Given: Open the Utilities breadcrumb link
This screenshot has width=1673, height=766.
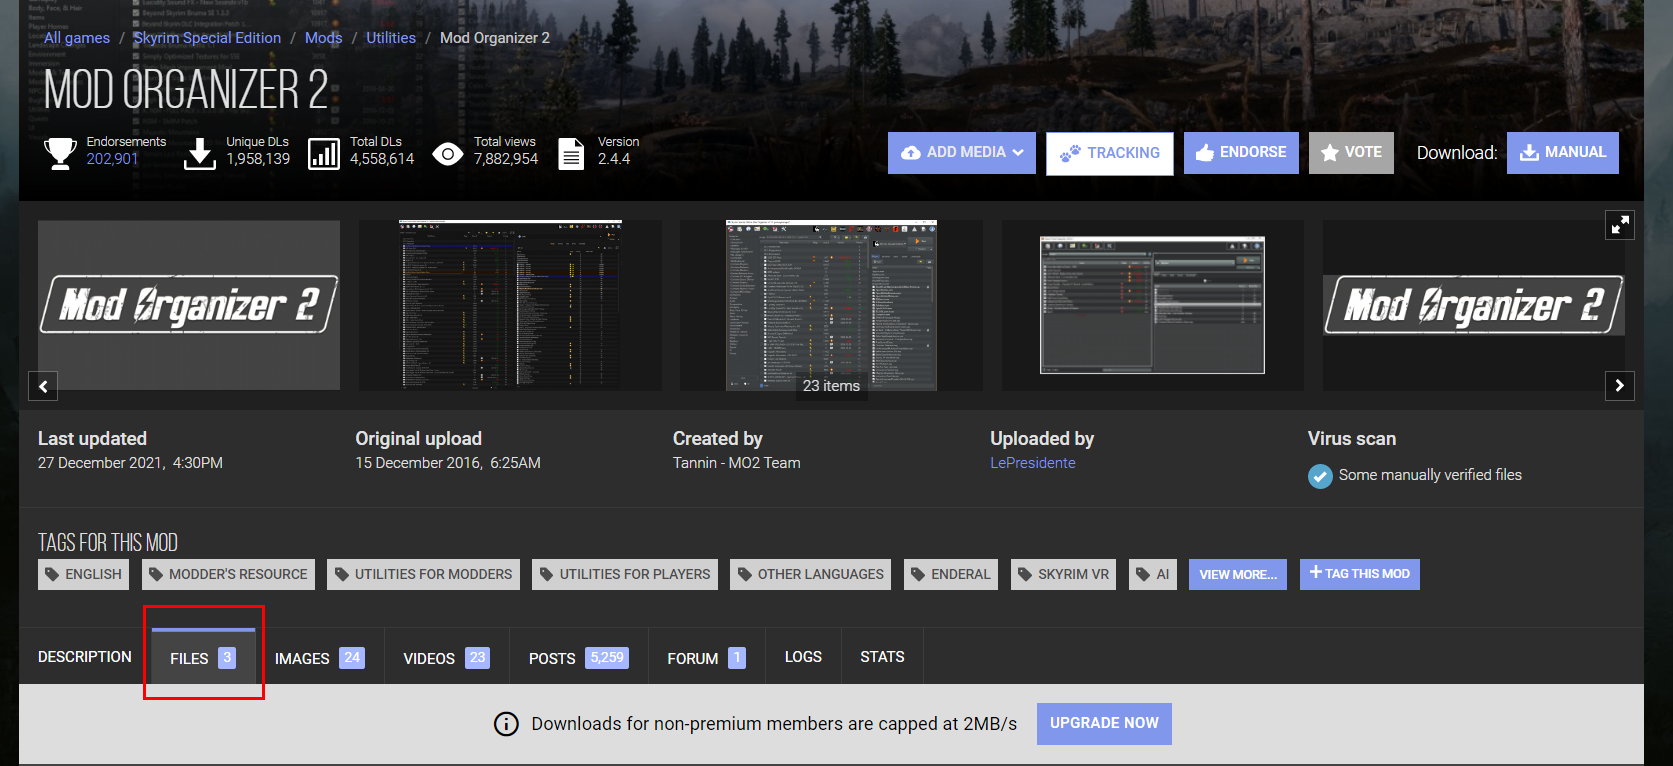Looking at the screenshot, I should [x=391, y=38].
